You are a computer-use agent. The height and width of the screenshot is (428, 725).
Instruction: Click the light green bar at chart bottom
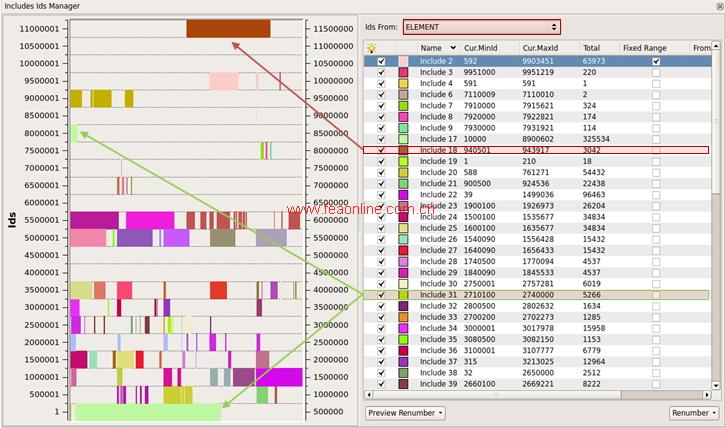point(147,411)
